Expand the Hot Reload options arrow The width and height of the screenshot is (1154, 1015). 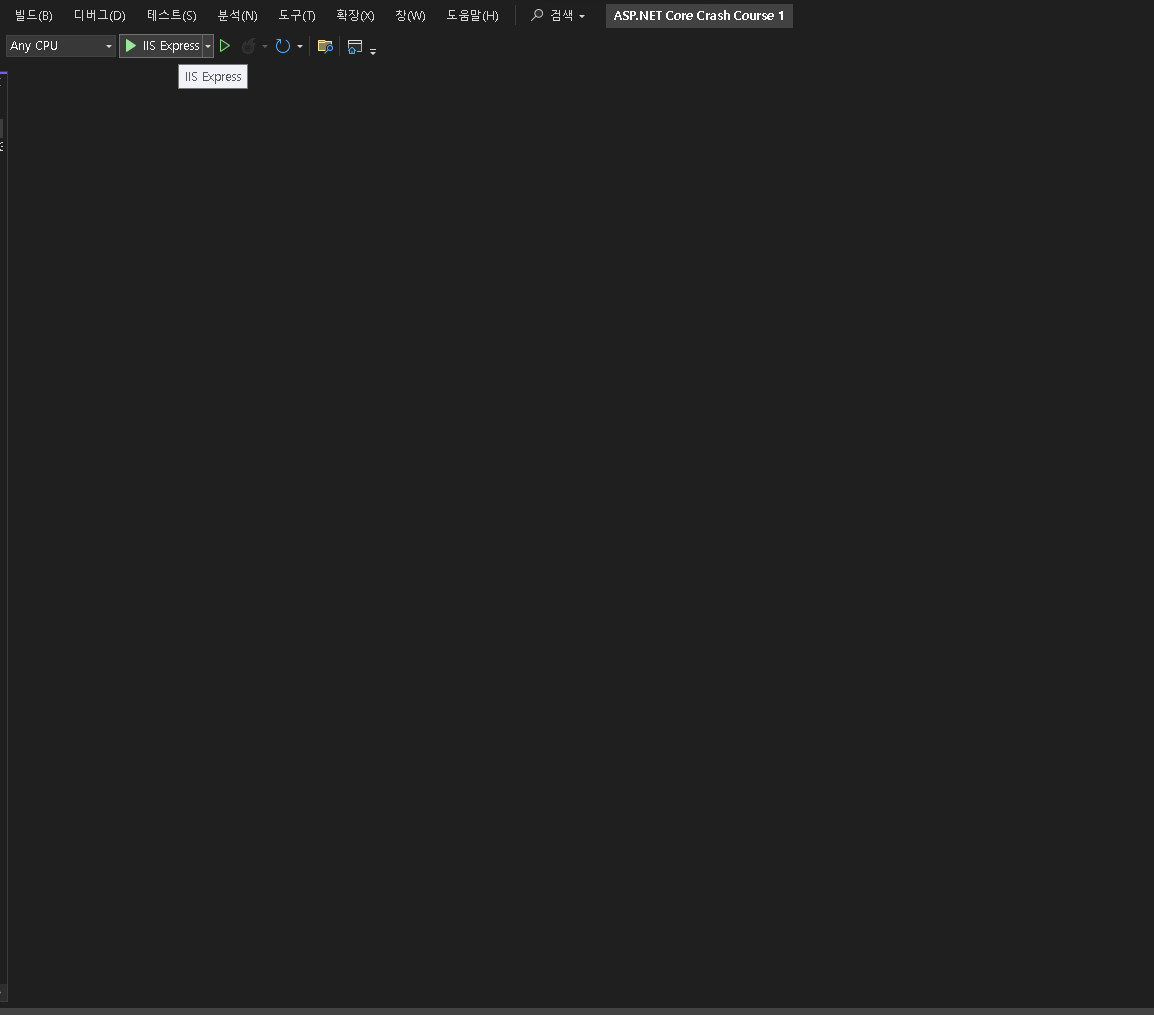(265, 46)
